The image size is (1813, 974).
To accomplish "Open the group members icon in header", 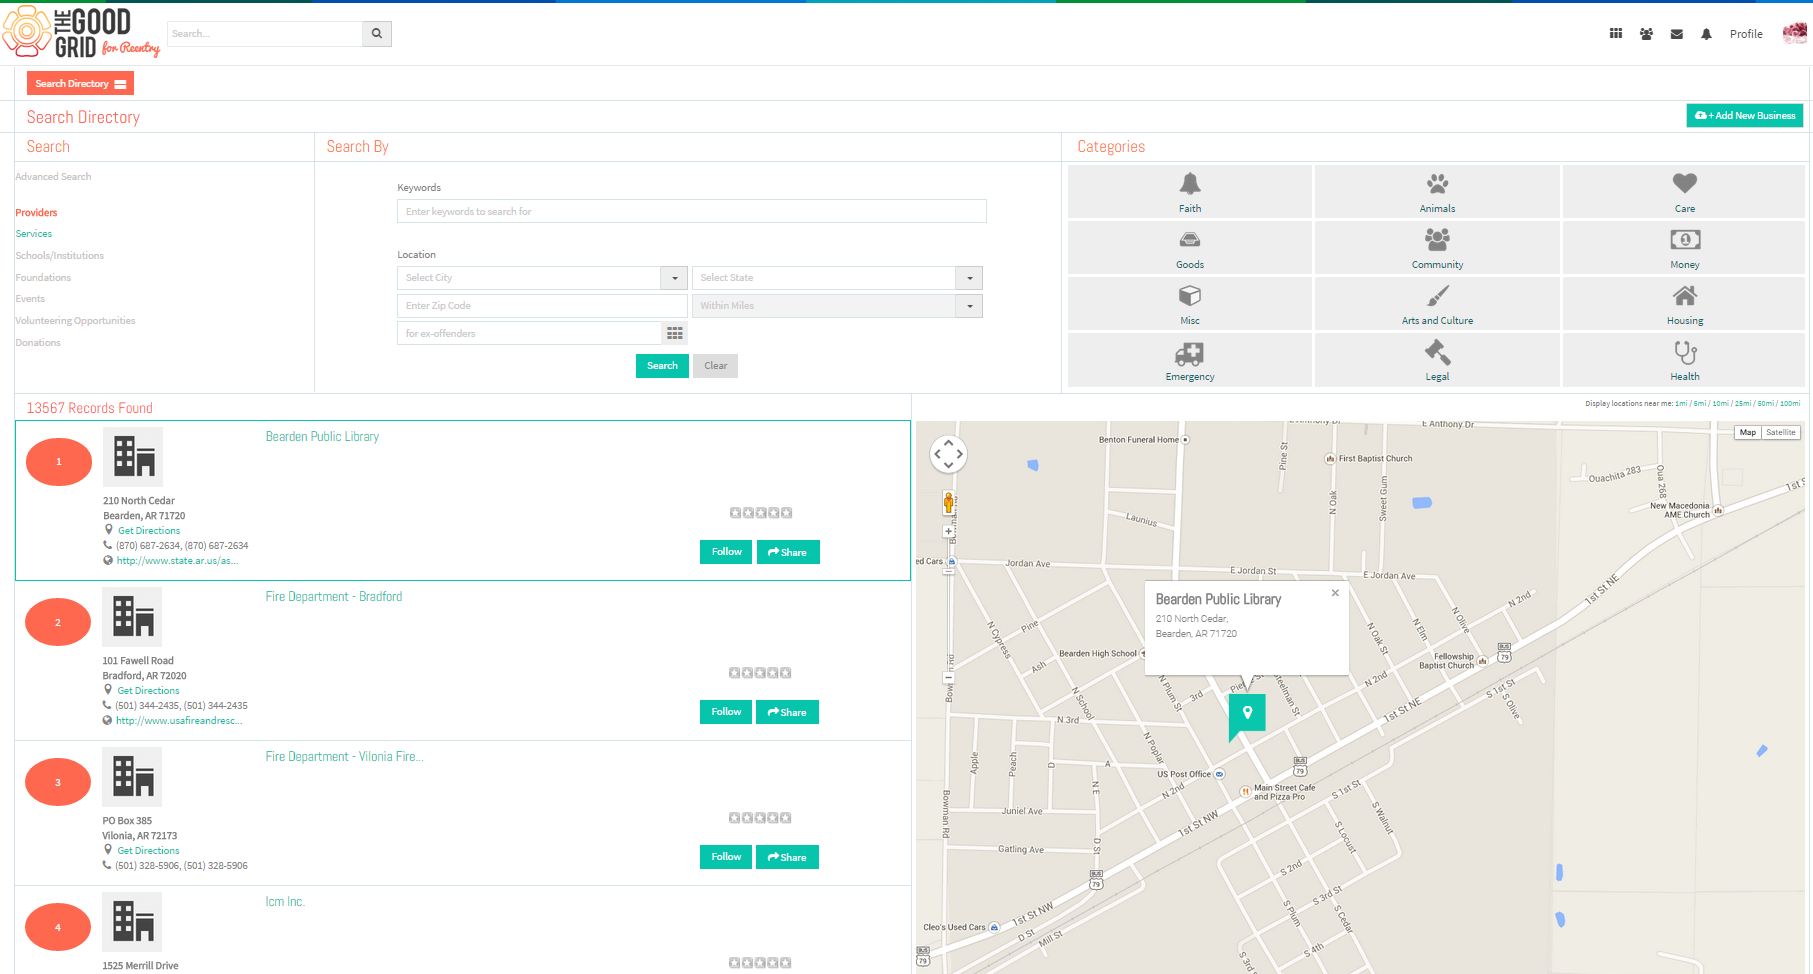I will pyautogui.click(x=1646, y=34).
